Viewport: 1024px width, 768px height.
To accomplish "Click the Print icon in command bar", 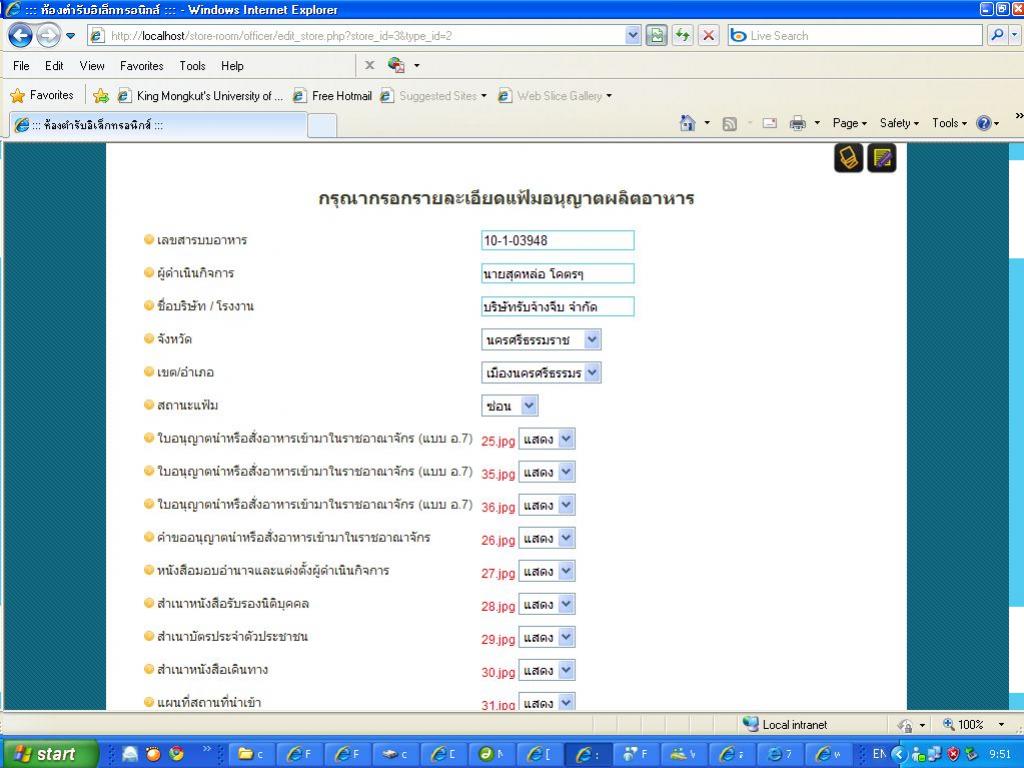I will (797, 123).
